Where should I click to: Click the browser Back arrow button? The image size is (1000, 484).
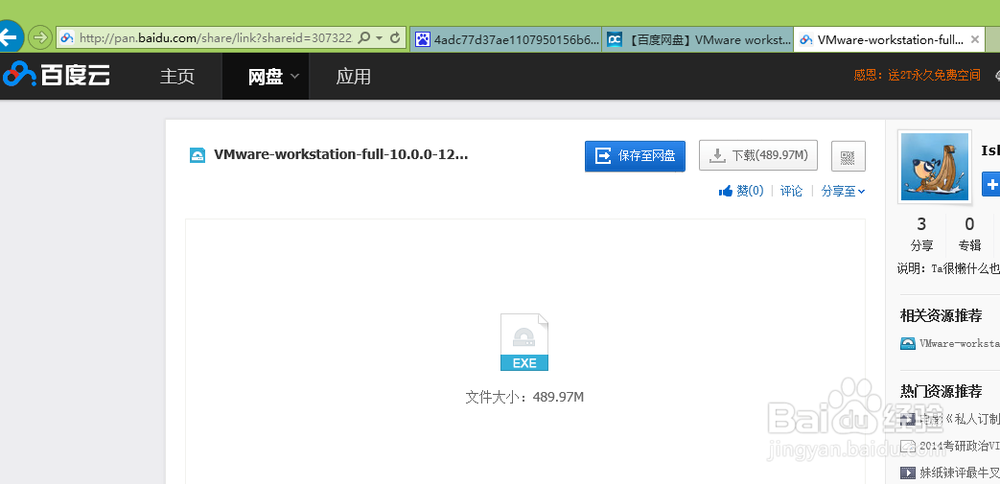pos(10,38)
